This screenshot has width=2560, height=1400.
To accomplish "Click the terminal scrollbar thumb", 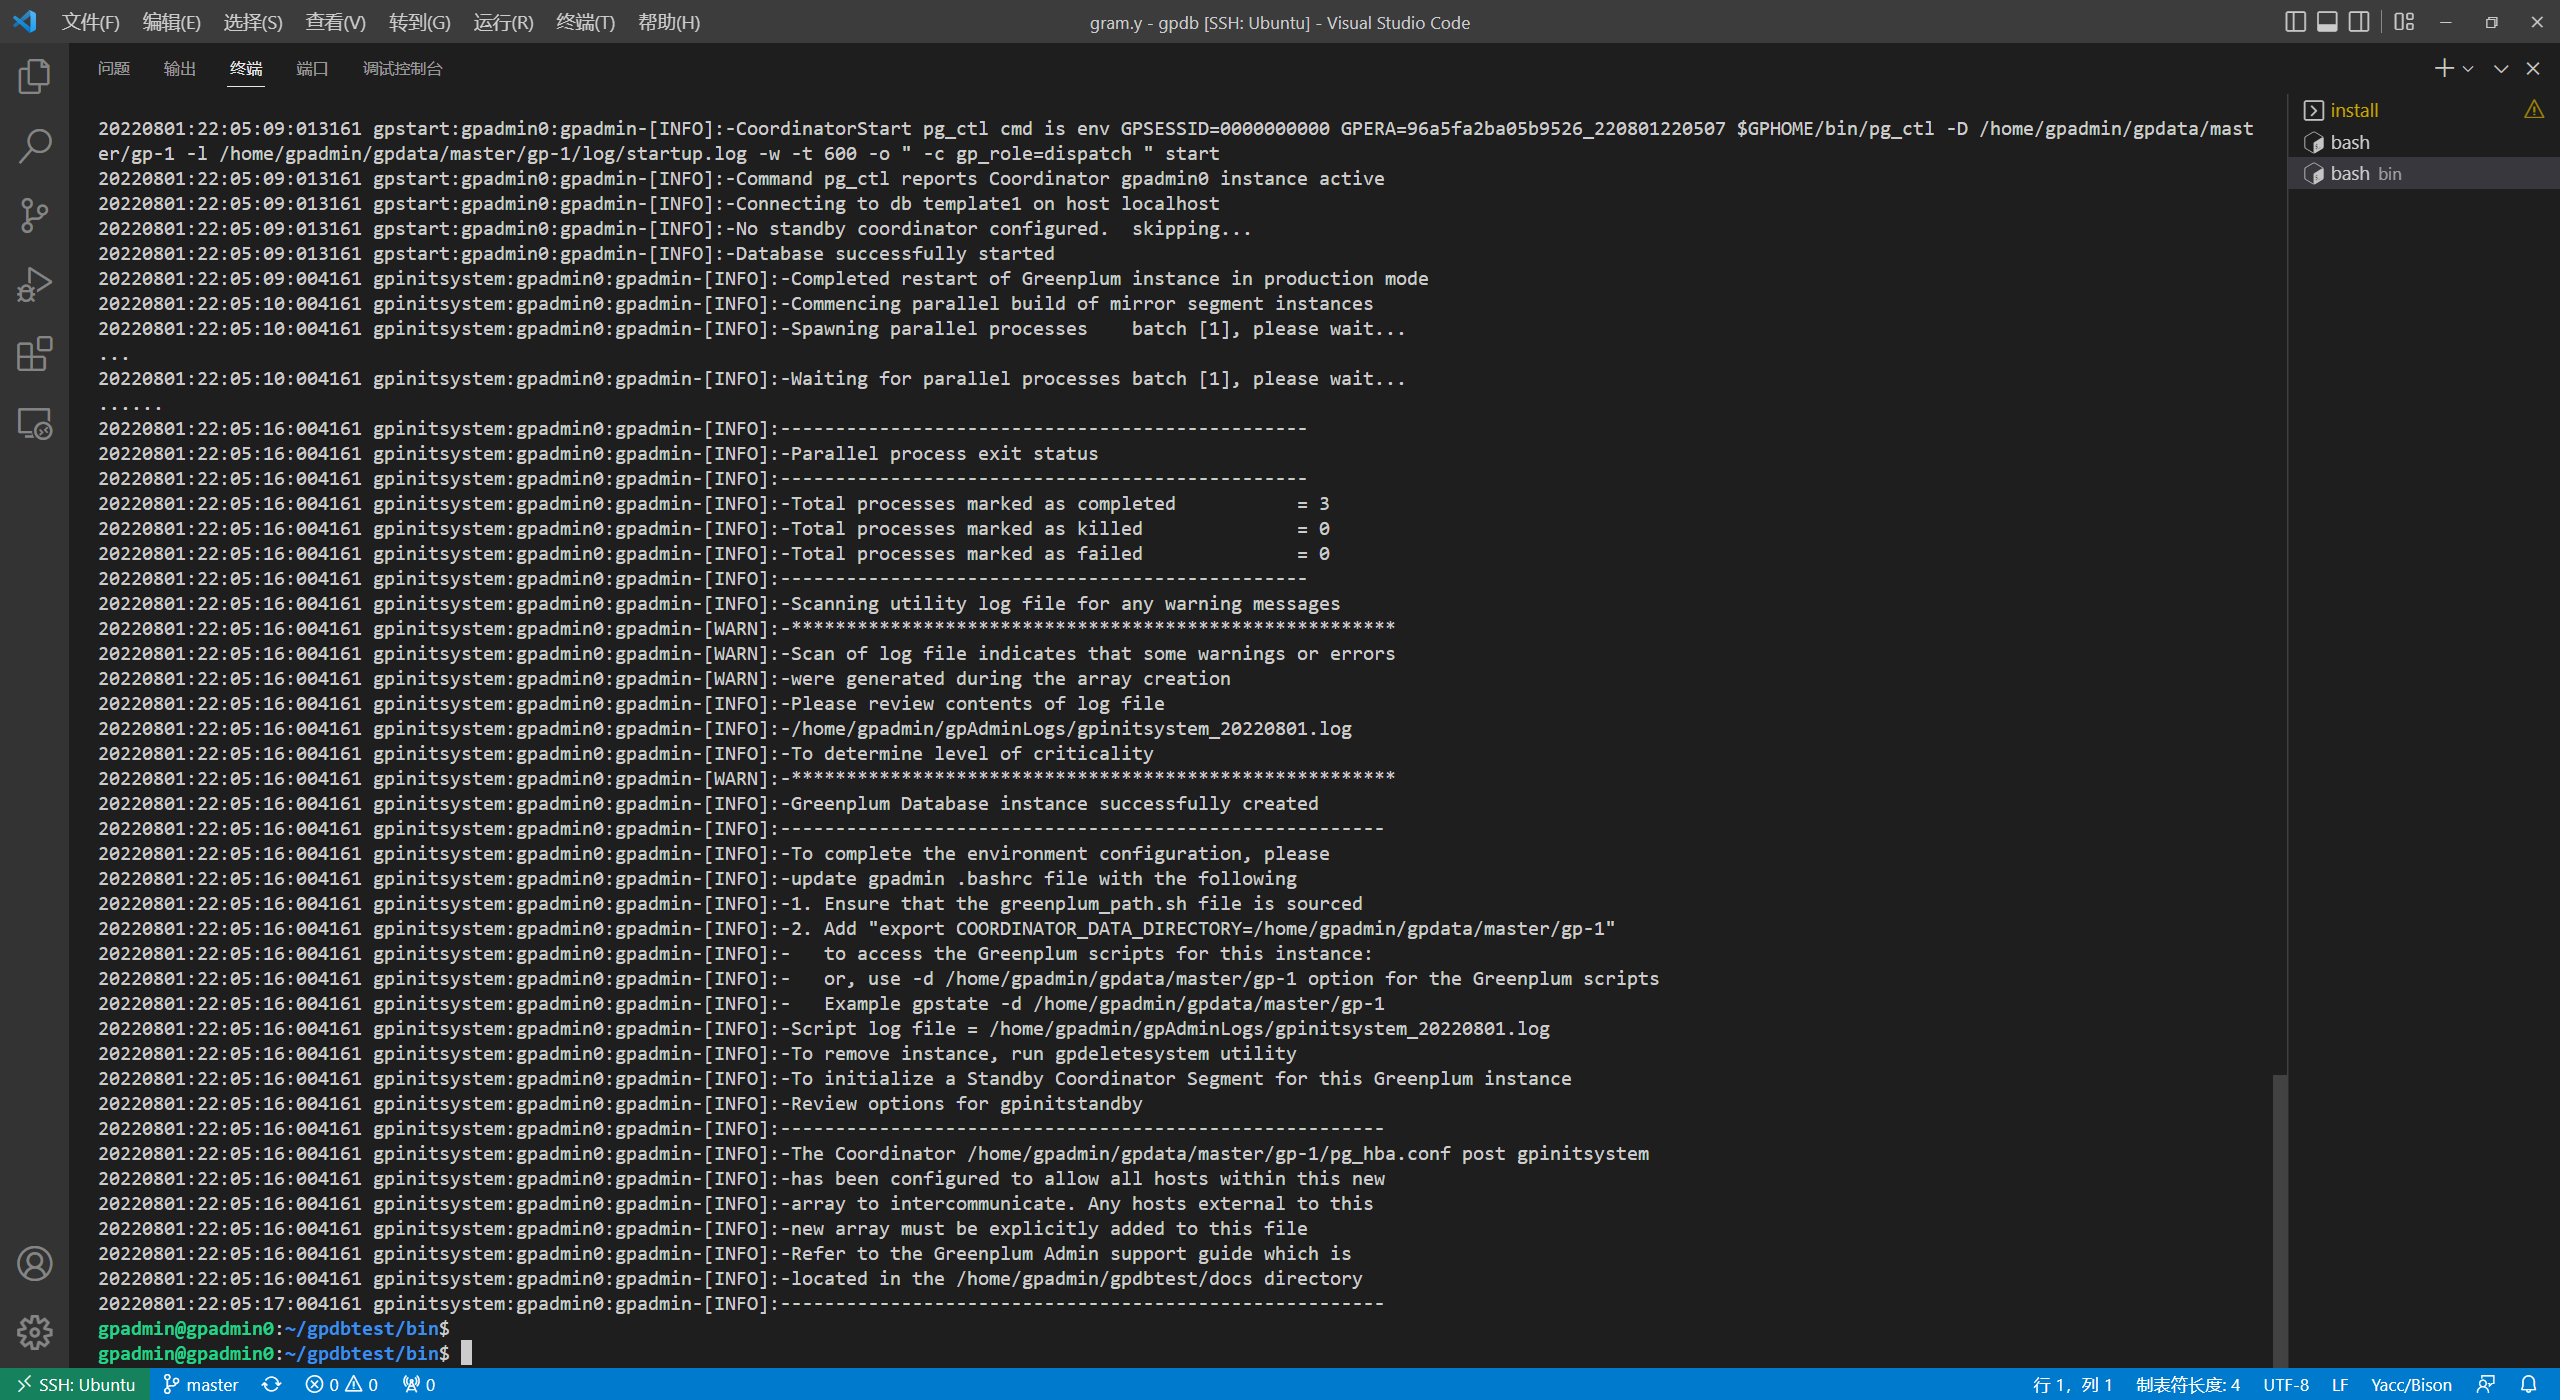I will [x=2279, y=1220].
